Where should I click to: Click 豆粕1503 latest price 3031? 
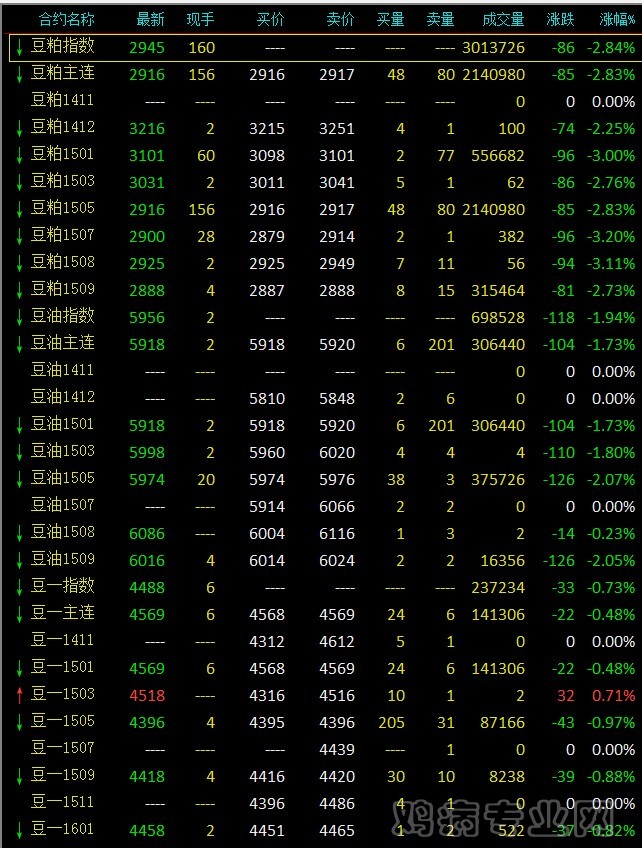point(147,183)
